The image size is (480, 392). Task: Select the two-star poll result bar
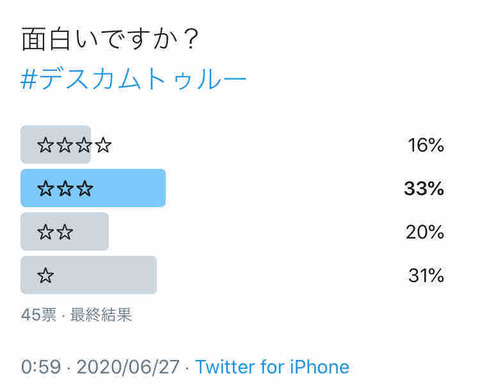[65, 232]
